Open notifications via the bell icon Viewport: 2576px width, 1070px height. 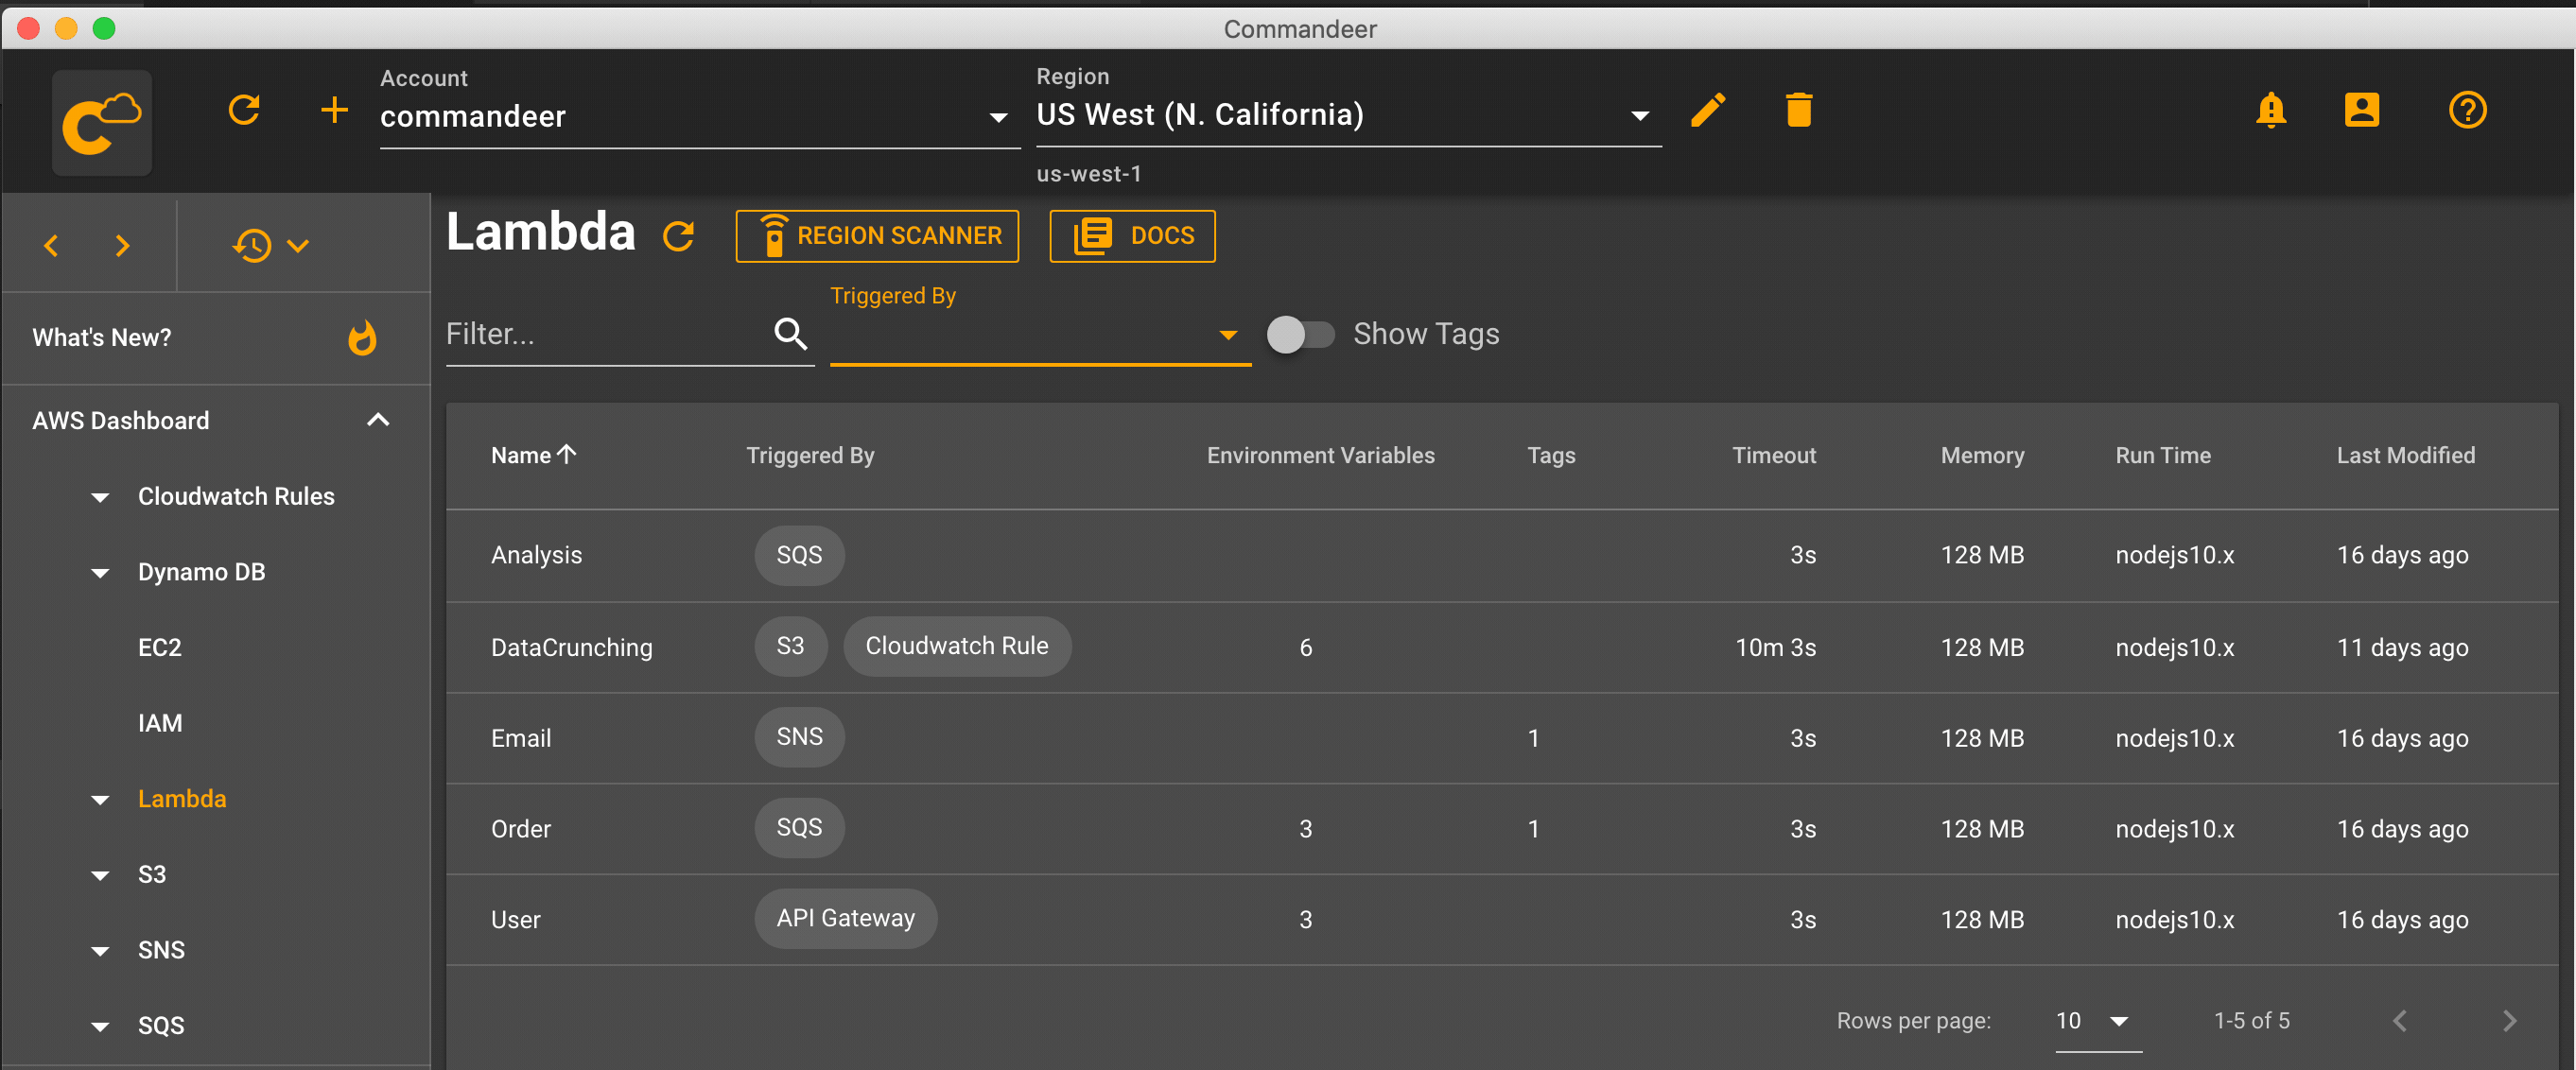[2271, 110]
